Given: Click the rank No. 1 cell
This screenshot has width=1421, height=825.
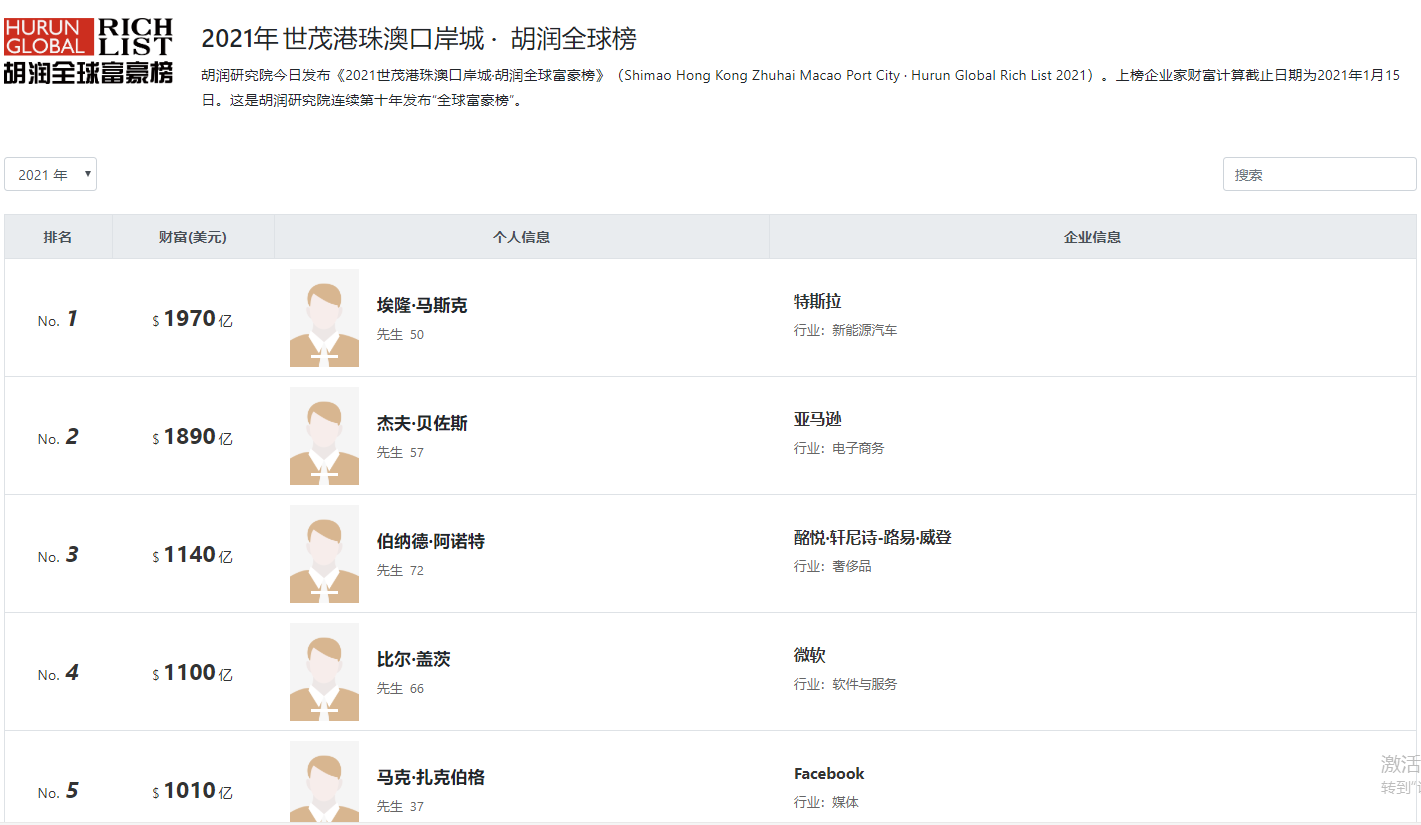Looking at the screenshot, I should [x=58, y=319].
